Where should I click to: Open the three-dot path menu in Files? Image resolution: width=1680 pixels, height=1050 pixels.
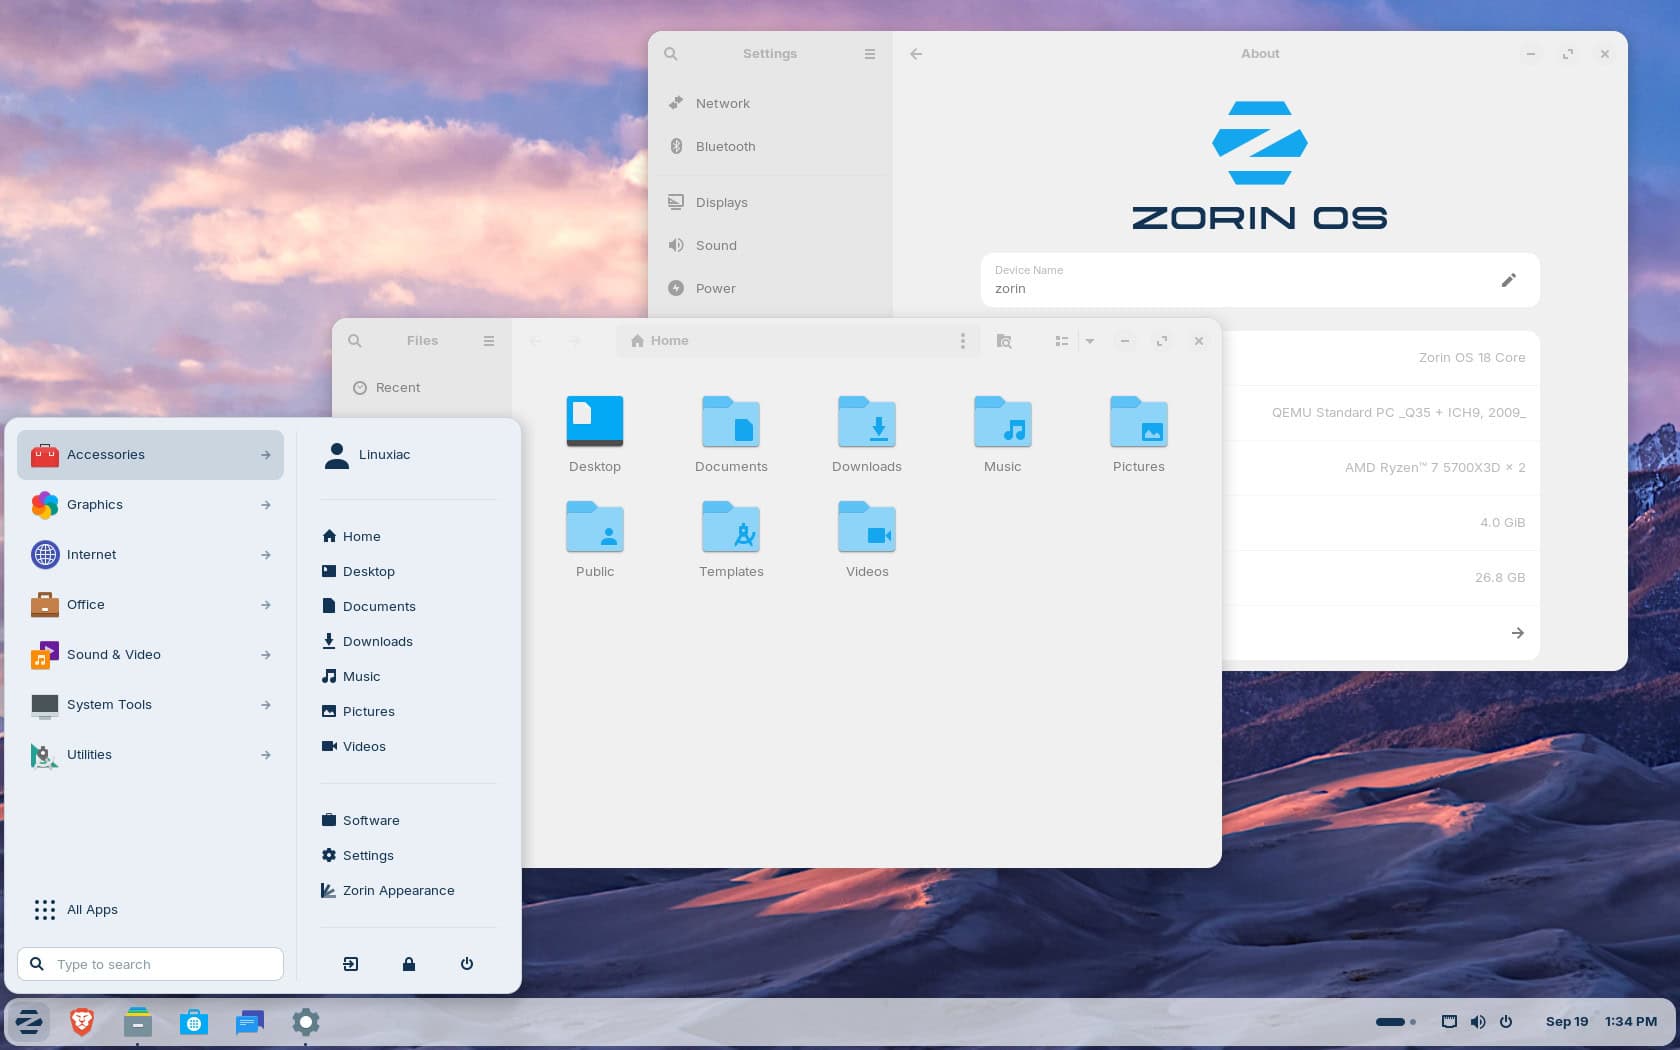[x=962, y=341]
